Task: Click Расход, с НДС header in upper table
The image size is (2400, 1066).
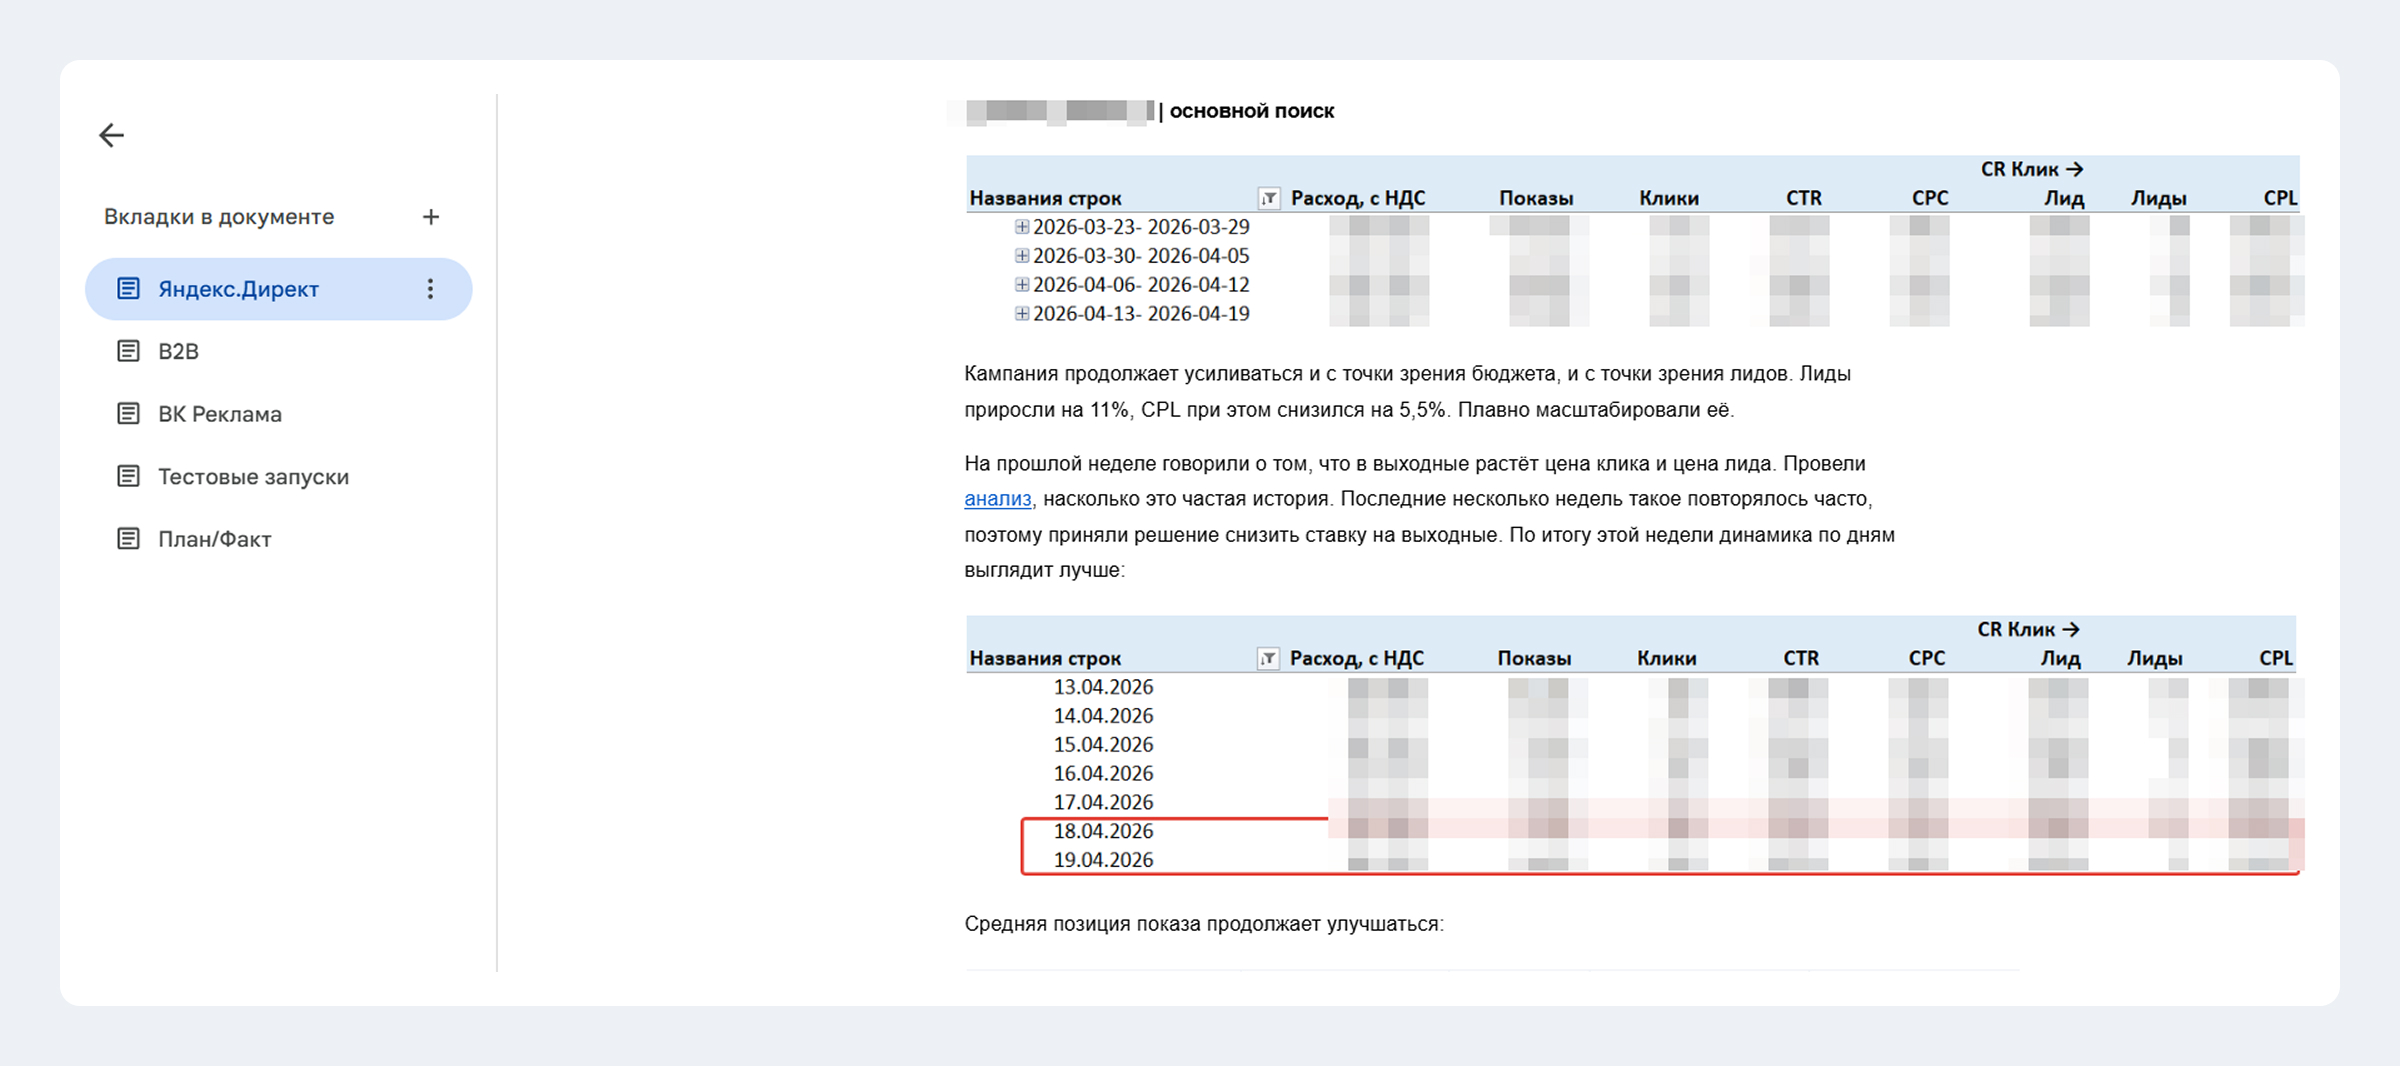Action: coord(1358,198)
